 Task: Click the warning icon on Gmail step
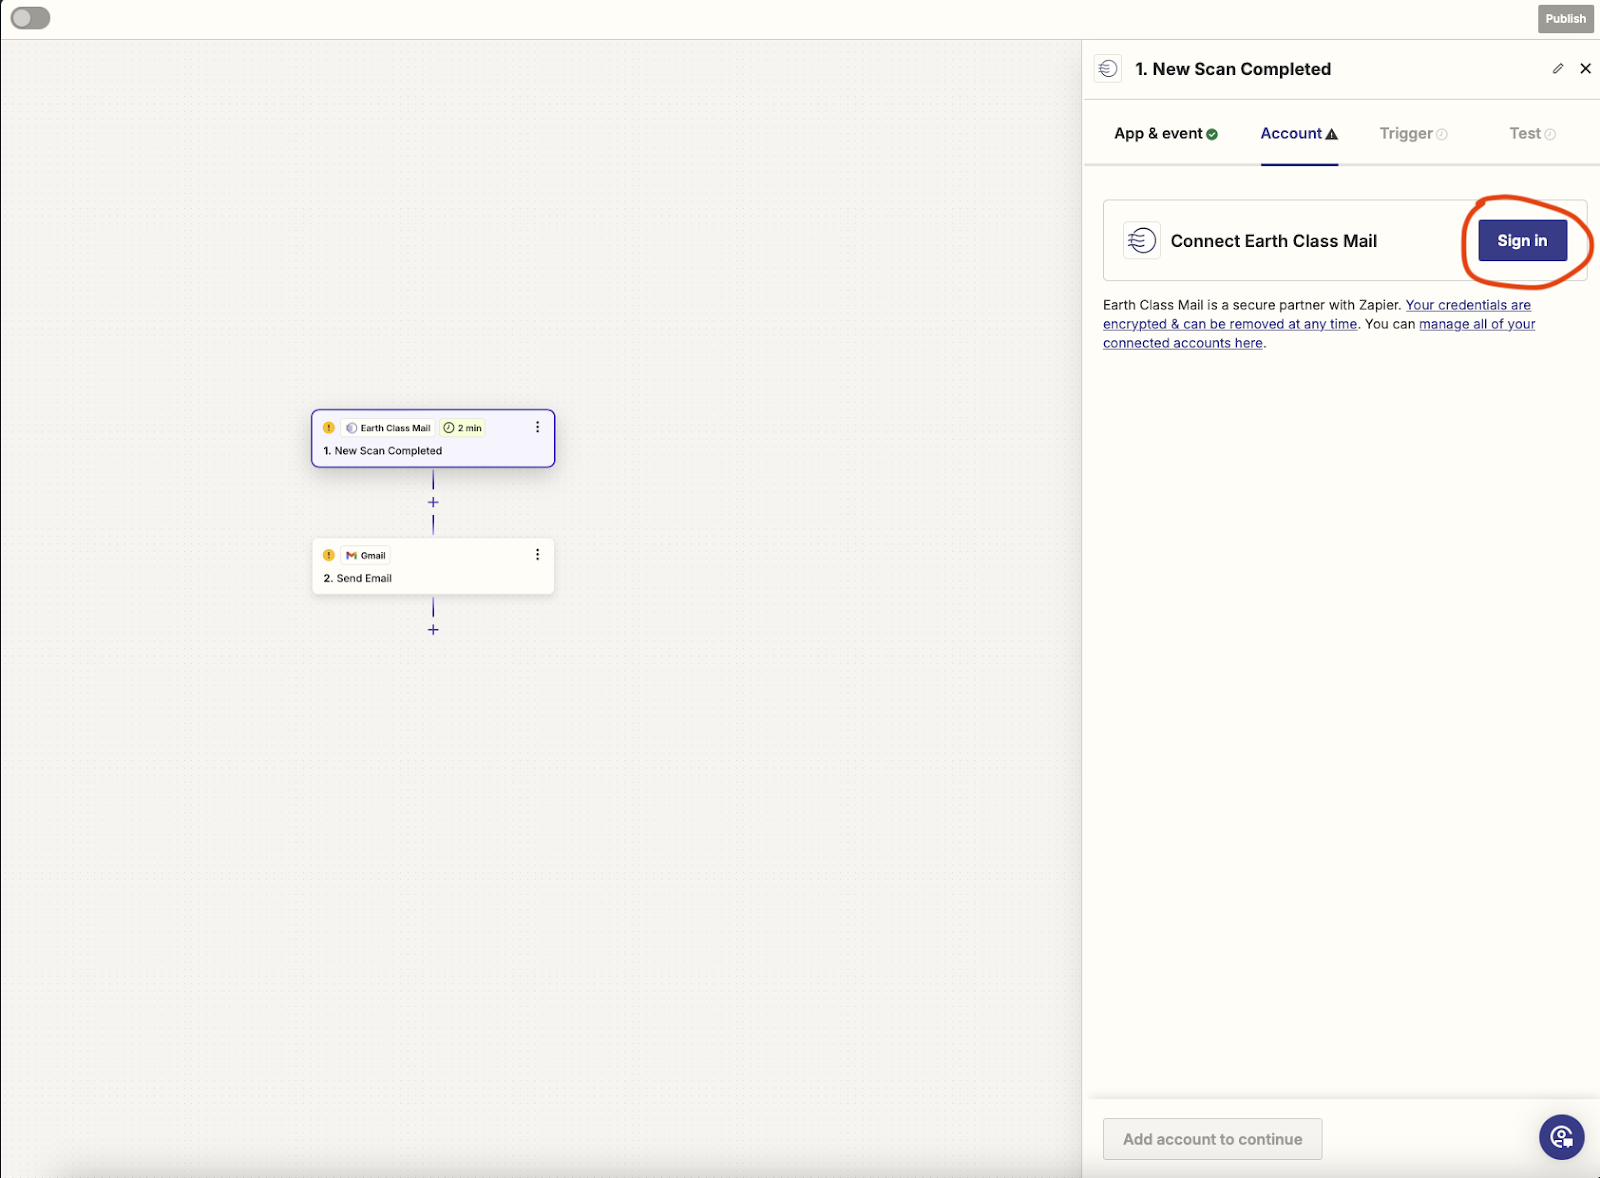tap(329, 555)
